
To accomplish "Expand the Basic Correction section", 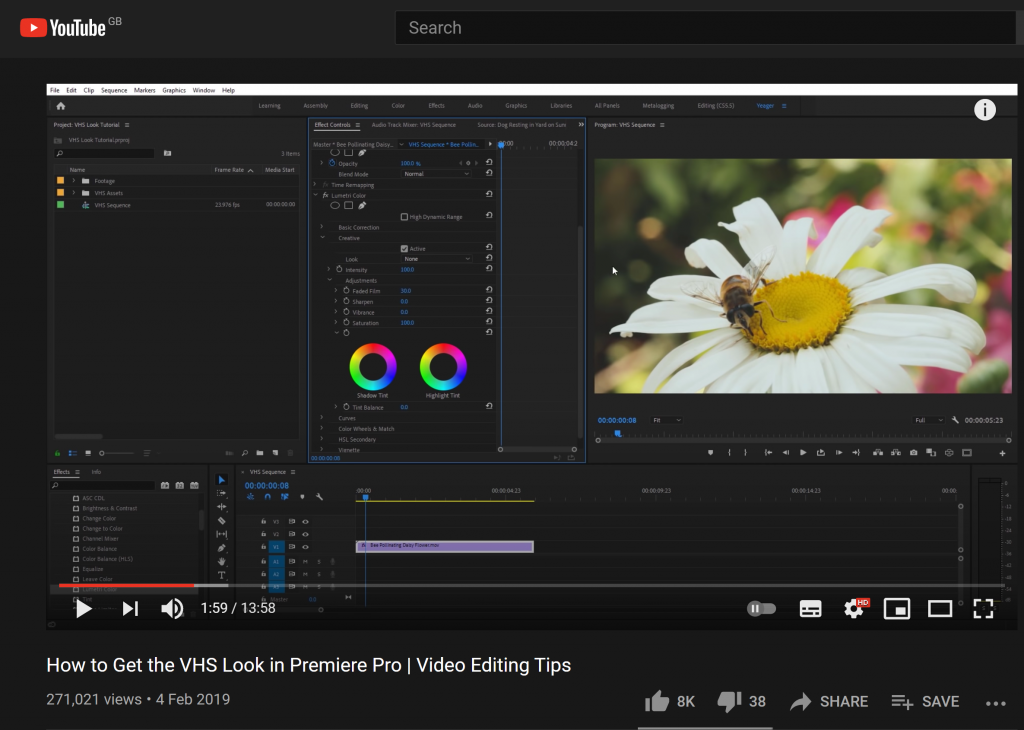I will [321, 227].
